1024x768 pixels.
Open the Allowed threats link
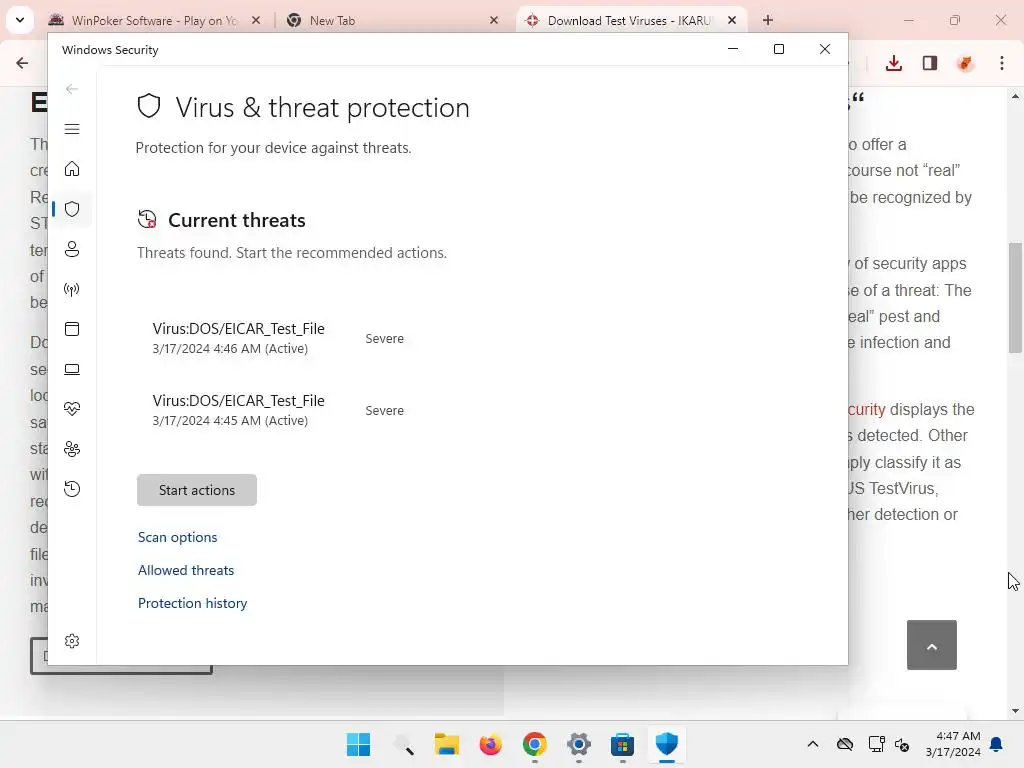(x=185, y=570)
